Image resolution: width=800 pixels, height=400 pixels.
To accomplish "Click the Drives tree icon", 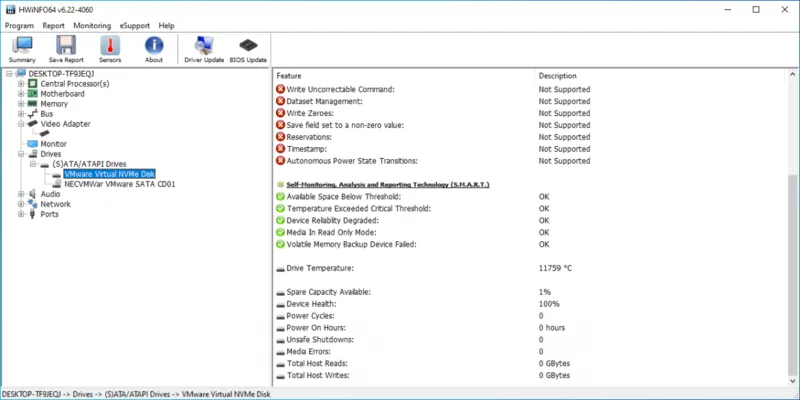I will click(33, 154).
